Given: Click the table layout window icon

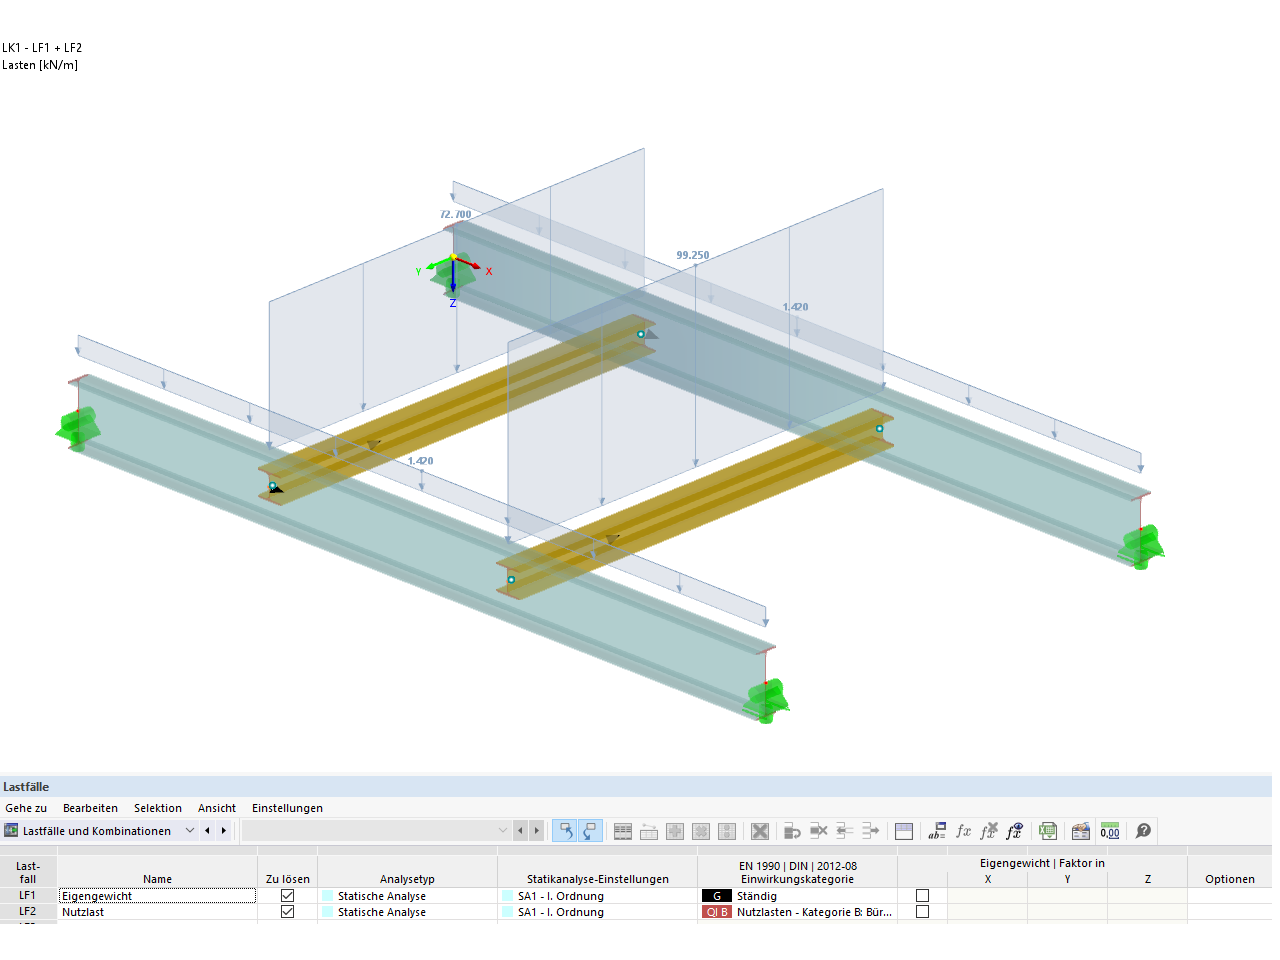Looking at the screenshot, I should point(904,831).
